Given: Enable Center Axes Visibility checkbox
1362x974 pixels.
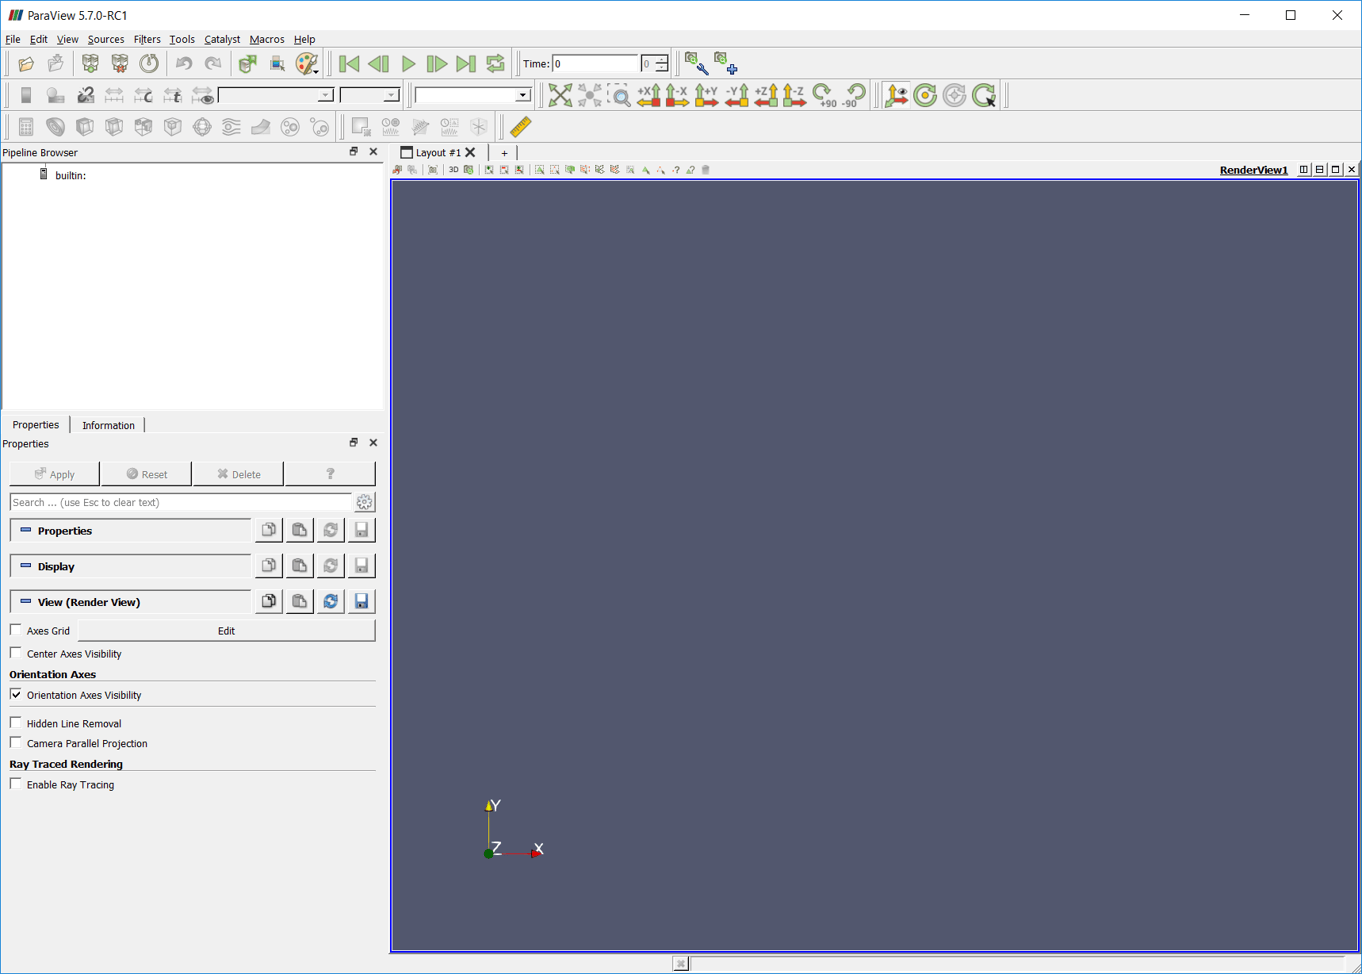Looking at the screenshot, I should pos(16,653).
